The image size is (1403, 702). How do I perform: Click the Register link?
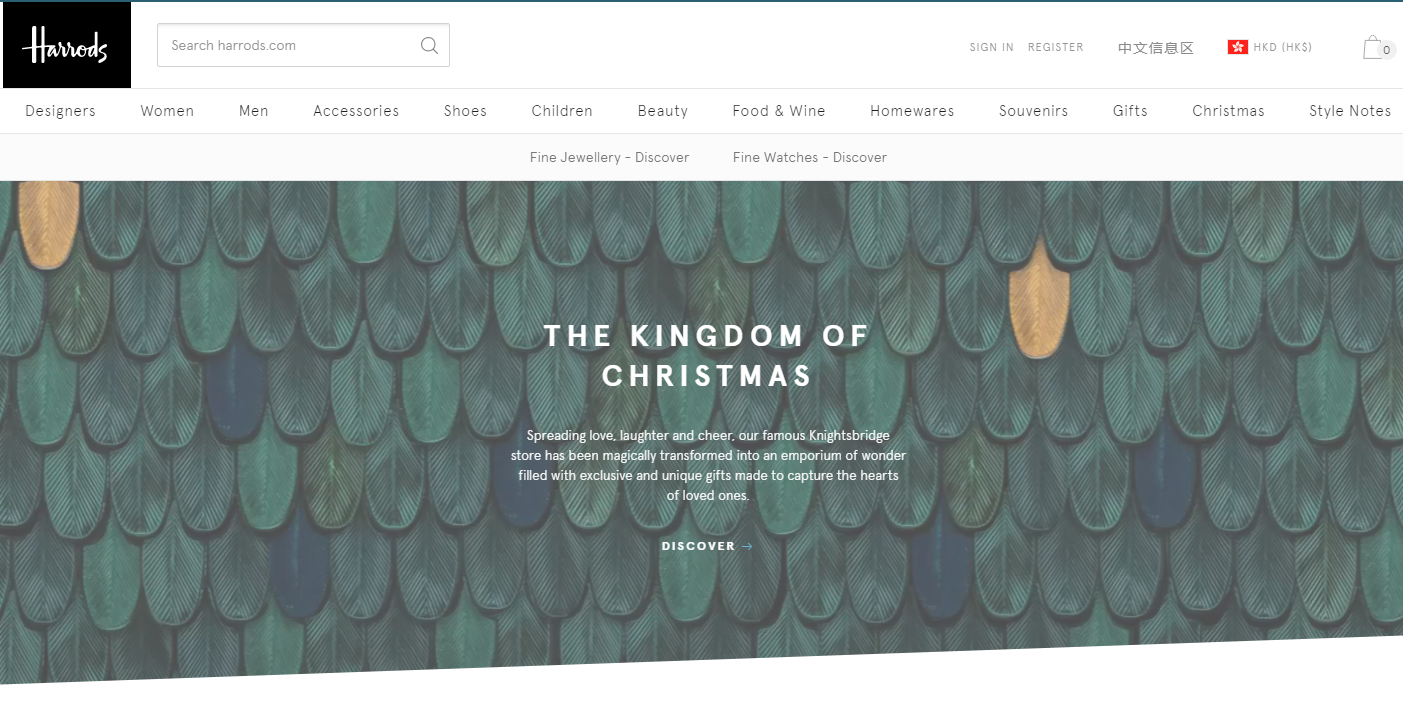[x=1056, y=47]
